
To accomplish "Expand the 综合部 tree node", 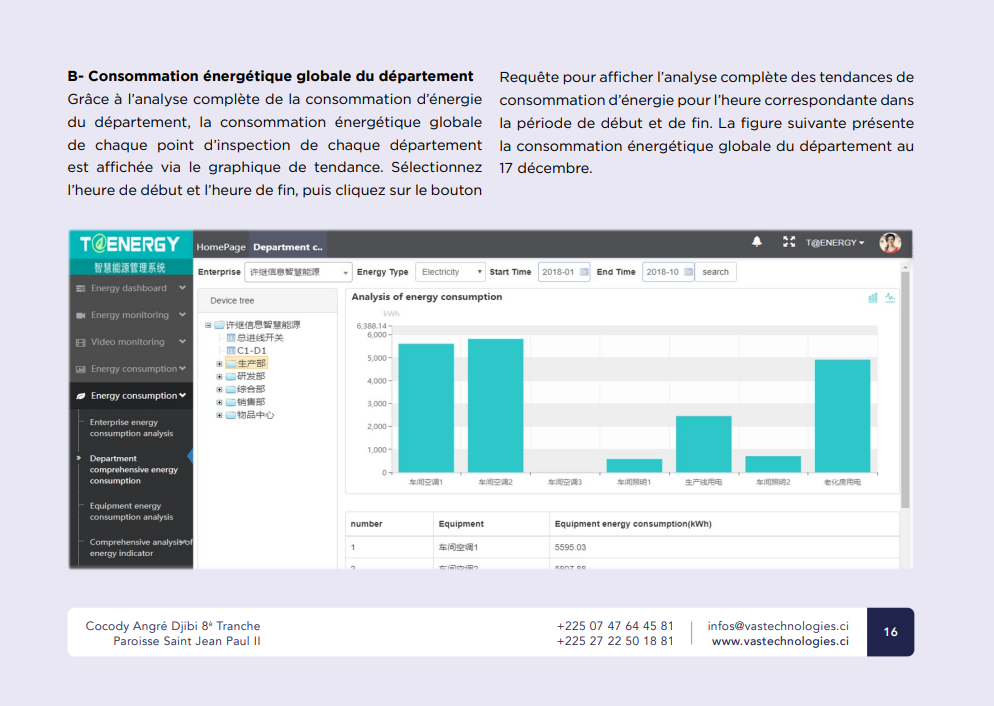I will coord(219,389).
